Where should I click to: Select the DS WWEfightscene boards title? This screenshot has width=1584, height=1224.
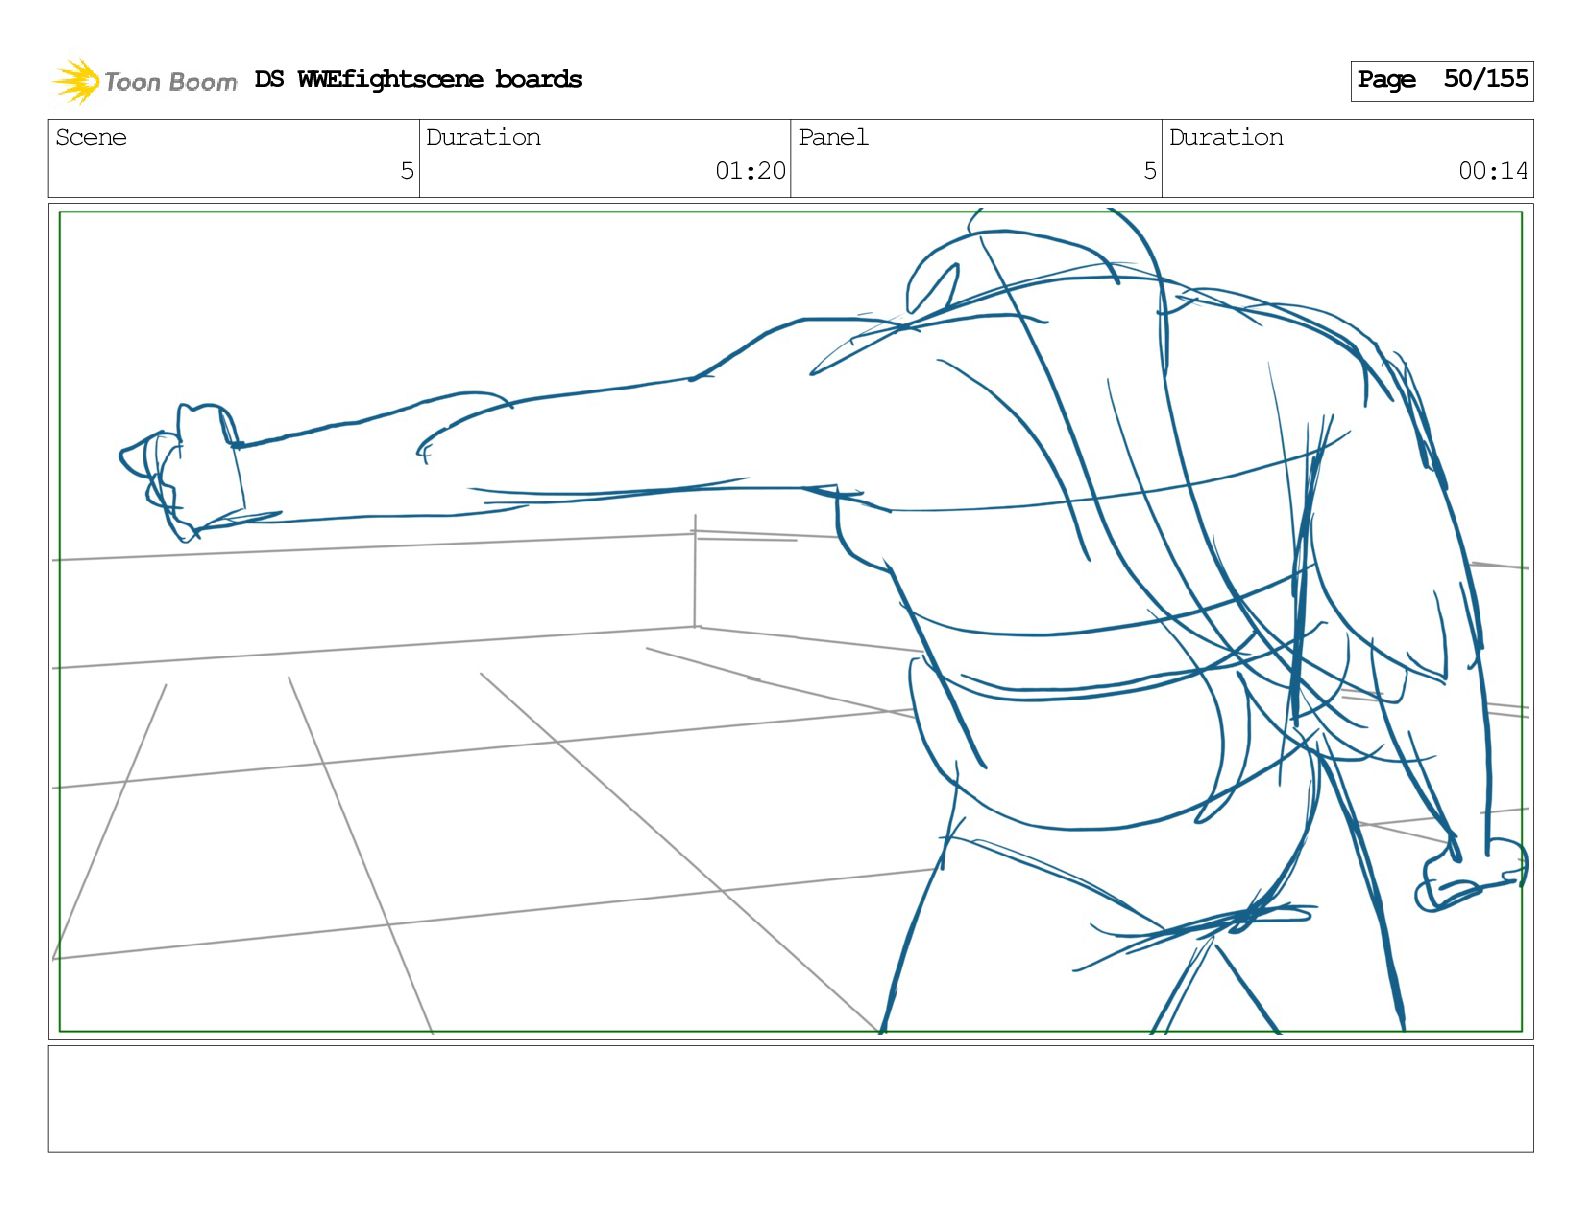[418, 80]
